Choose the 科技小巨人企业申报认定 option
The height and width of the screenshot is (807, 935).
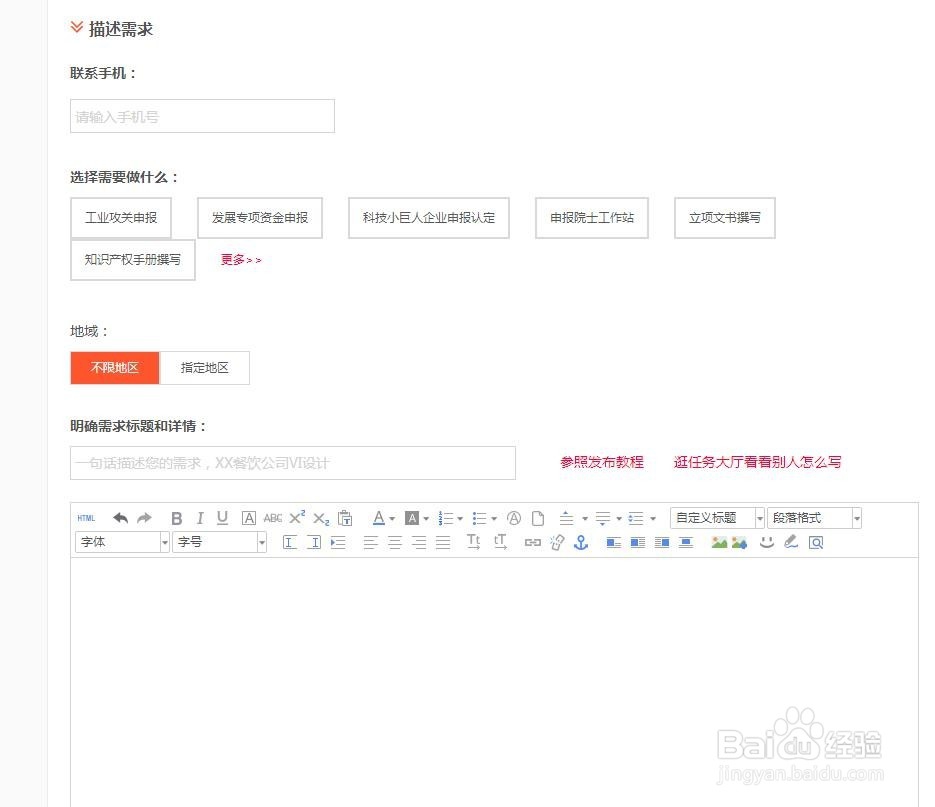(x=429, y=218)
